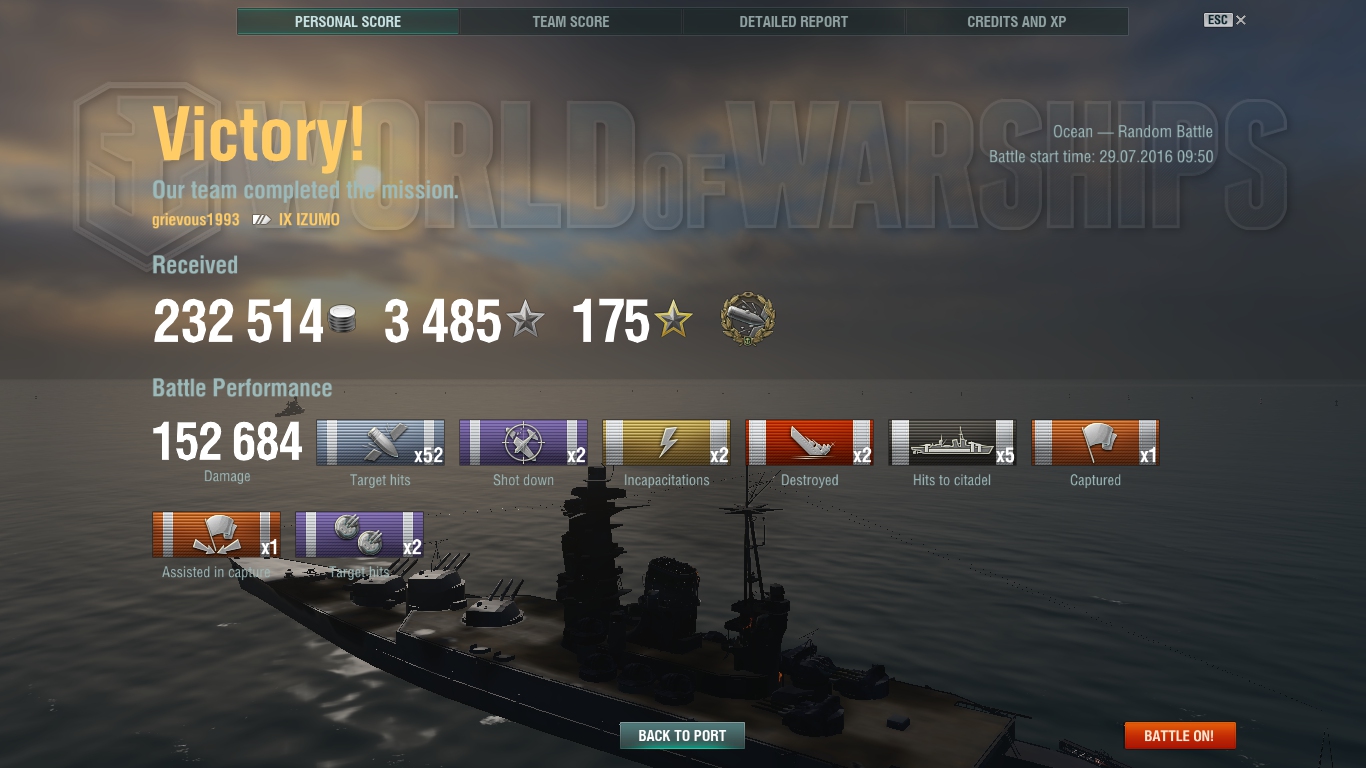Viewport: 1366px width, 768px height.
Task: Click the Assisted in capture ribbon
Action: pos(216,535)
